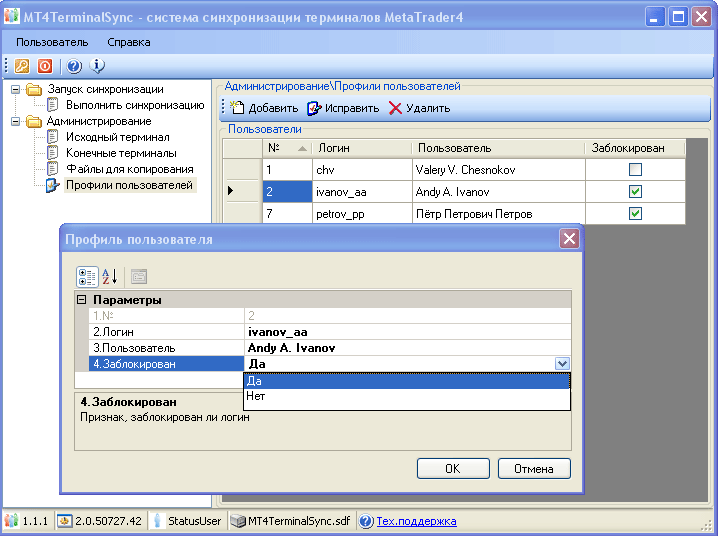This screenshot has height=536, width=718.
Task: Toggle Заблокирован checkbox for ivanov_aa
Action: pos(635,191)
